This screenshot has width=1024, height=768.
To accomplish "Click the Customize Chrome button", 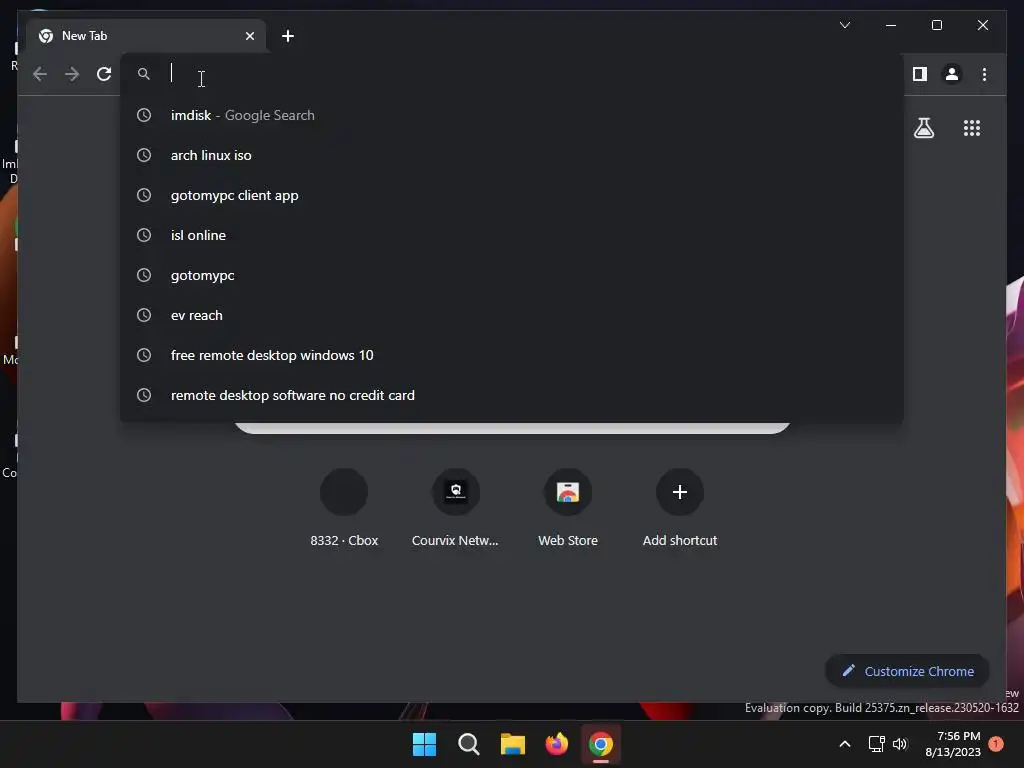I will pyautogui.click(x=907, y=671).
